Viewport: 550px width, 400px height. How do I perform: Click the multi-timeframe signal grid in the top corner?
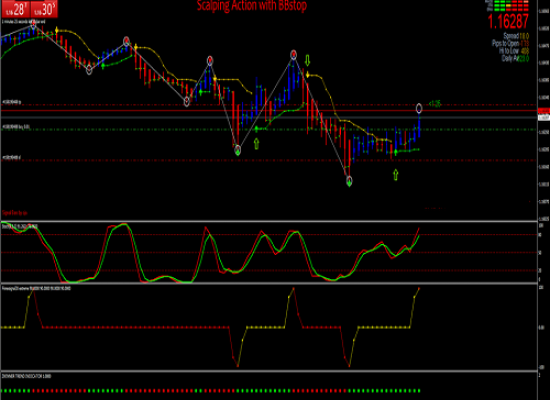(511, 6)
